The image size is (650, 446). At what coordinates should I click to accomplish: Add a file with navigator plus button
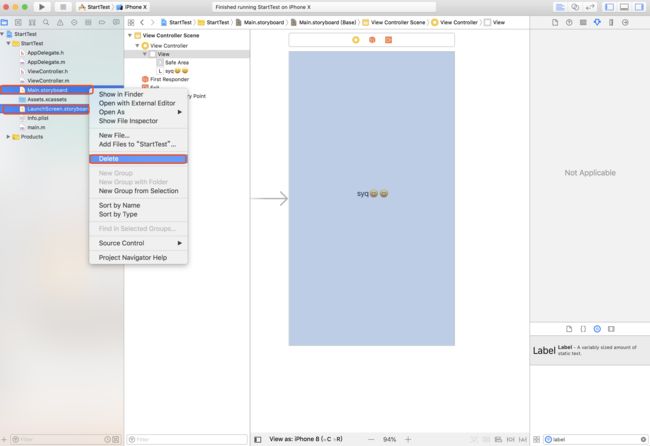[x=4, y=439]
